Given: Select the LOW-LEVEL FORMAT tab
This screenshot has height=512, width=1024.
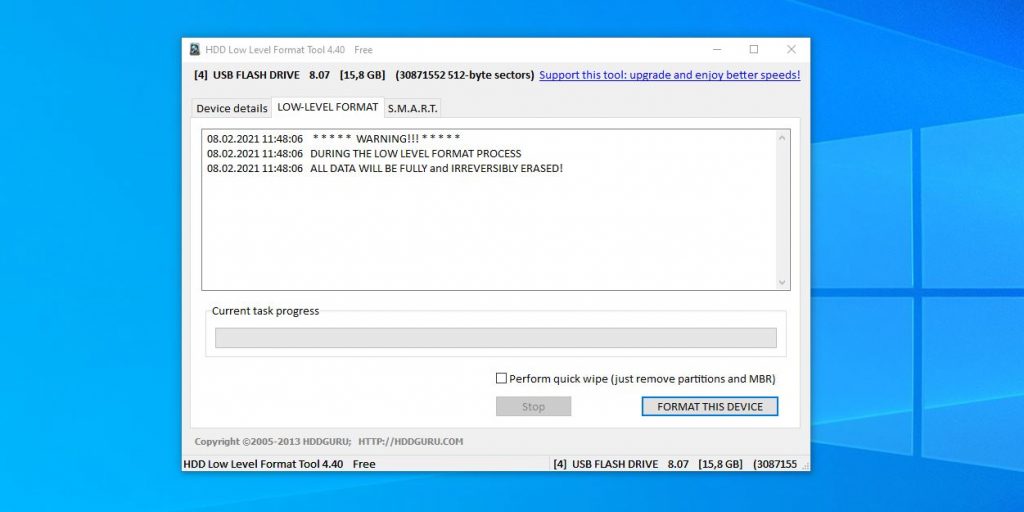Looking at the screenshot, I should 328,107.
